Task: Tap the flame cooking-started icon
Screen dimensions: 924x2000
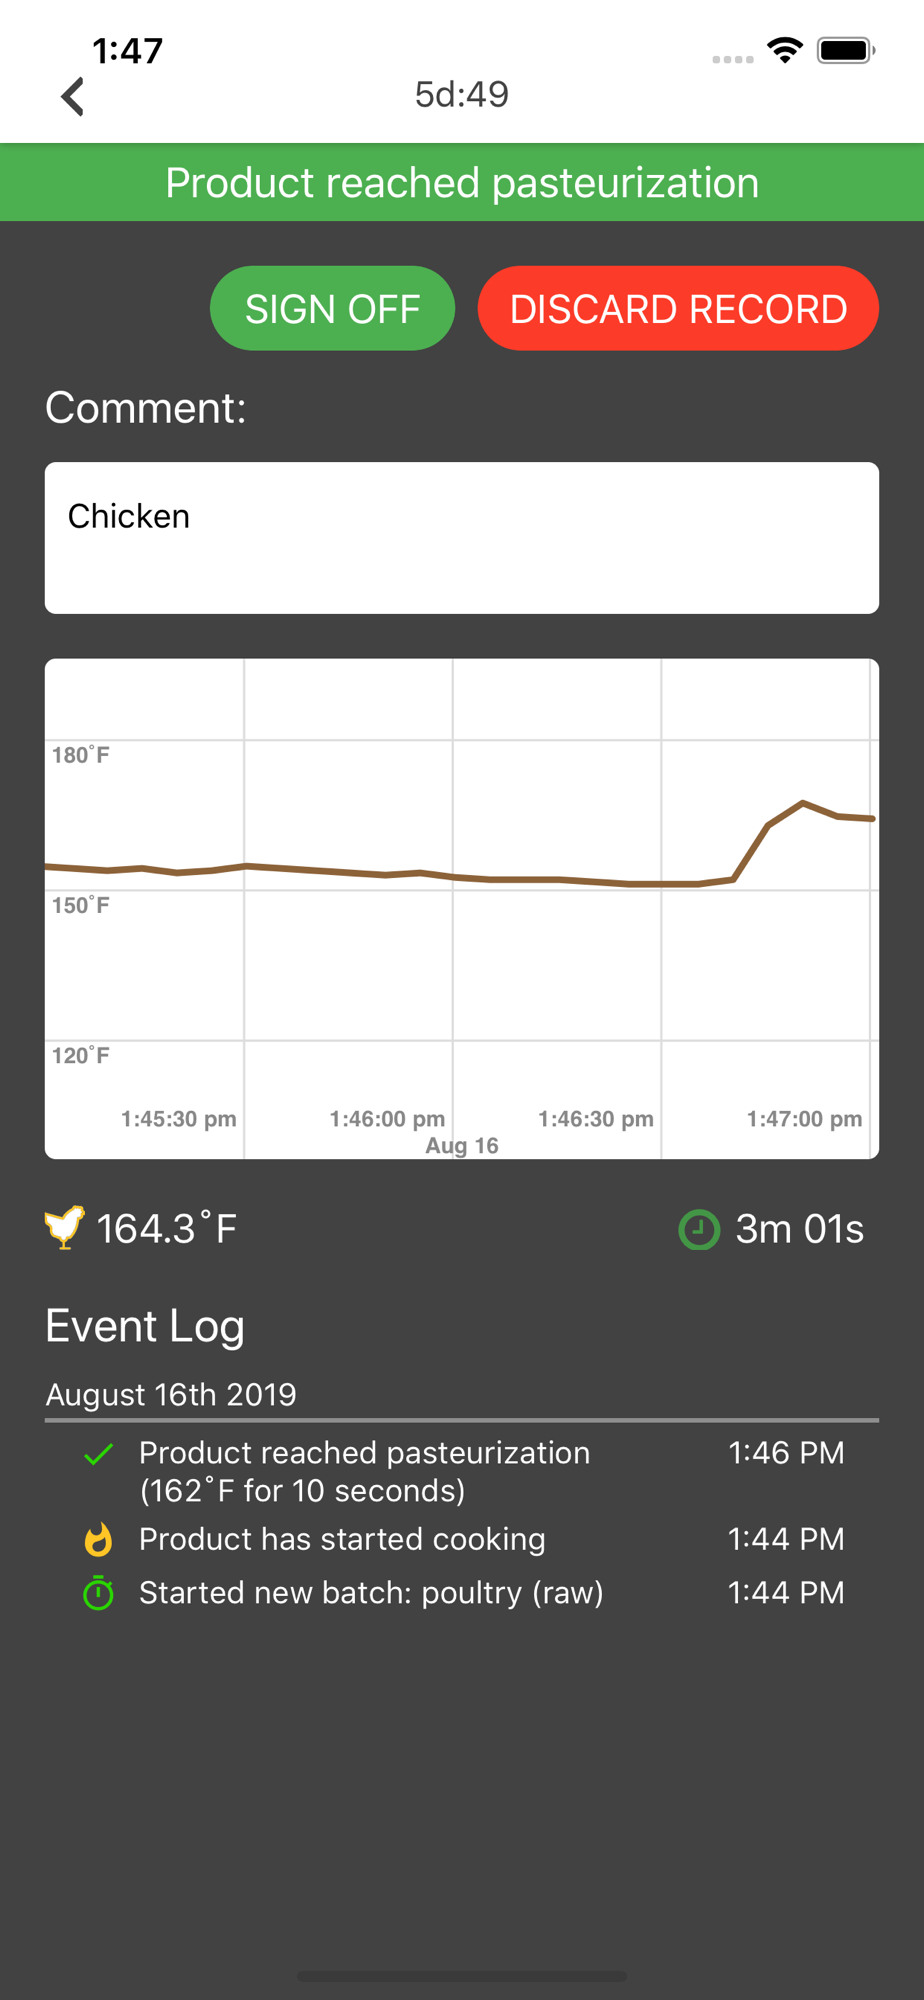Action: point(98,1539)
